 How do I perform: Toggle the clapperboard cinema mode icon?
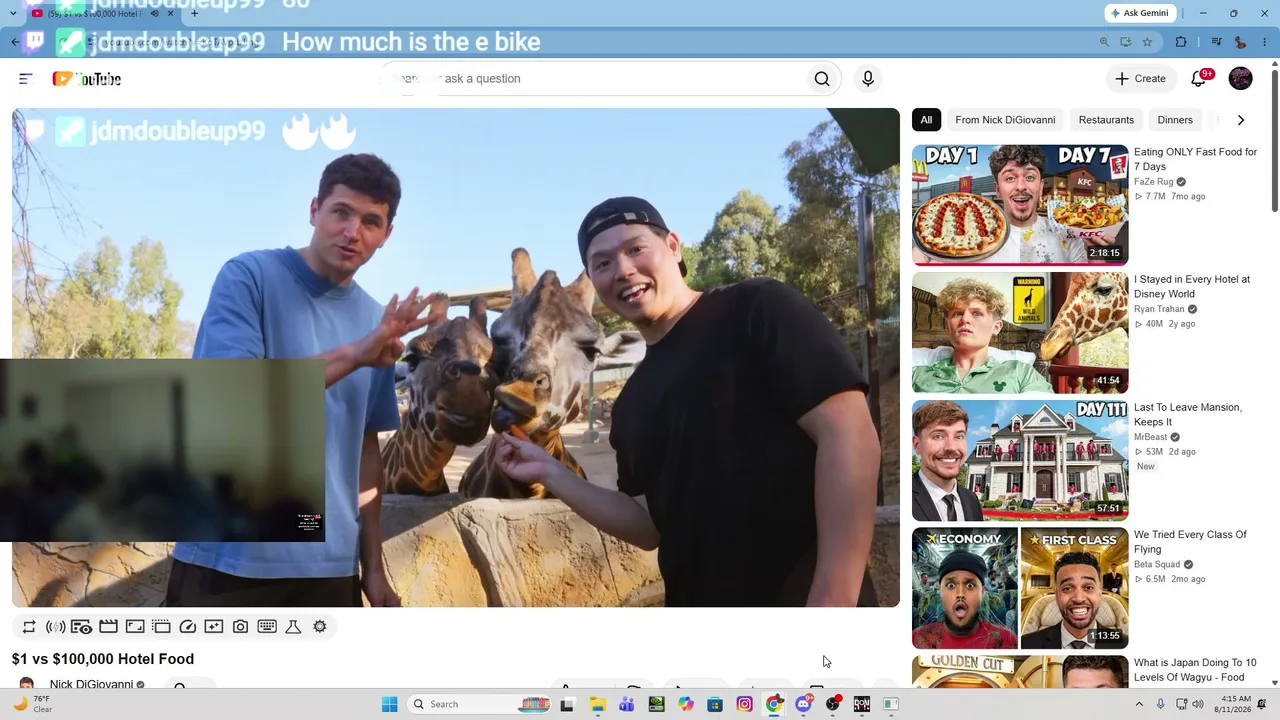coord(108,627)
